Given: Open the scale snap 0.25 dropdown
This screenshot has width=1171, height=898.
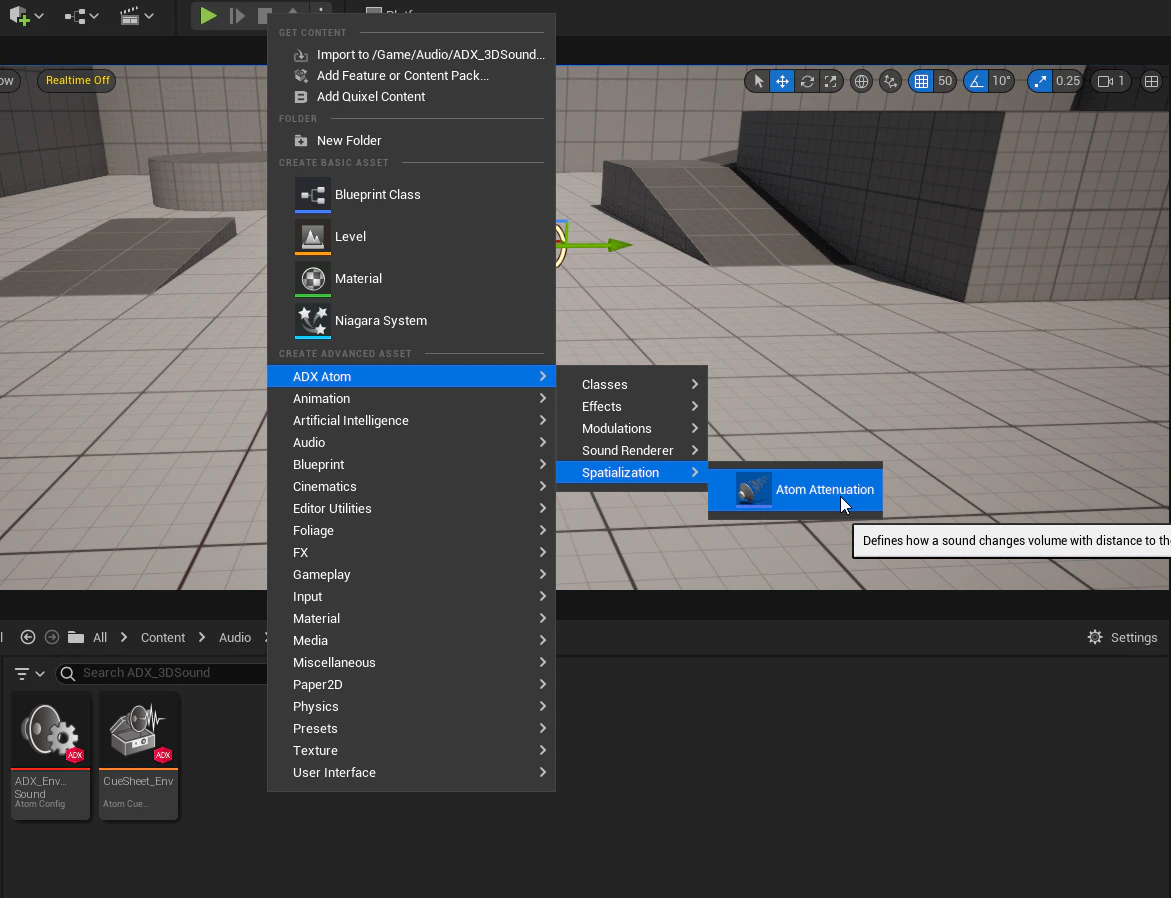Looking at the screenshot, I should 1067,81.
